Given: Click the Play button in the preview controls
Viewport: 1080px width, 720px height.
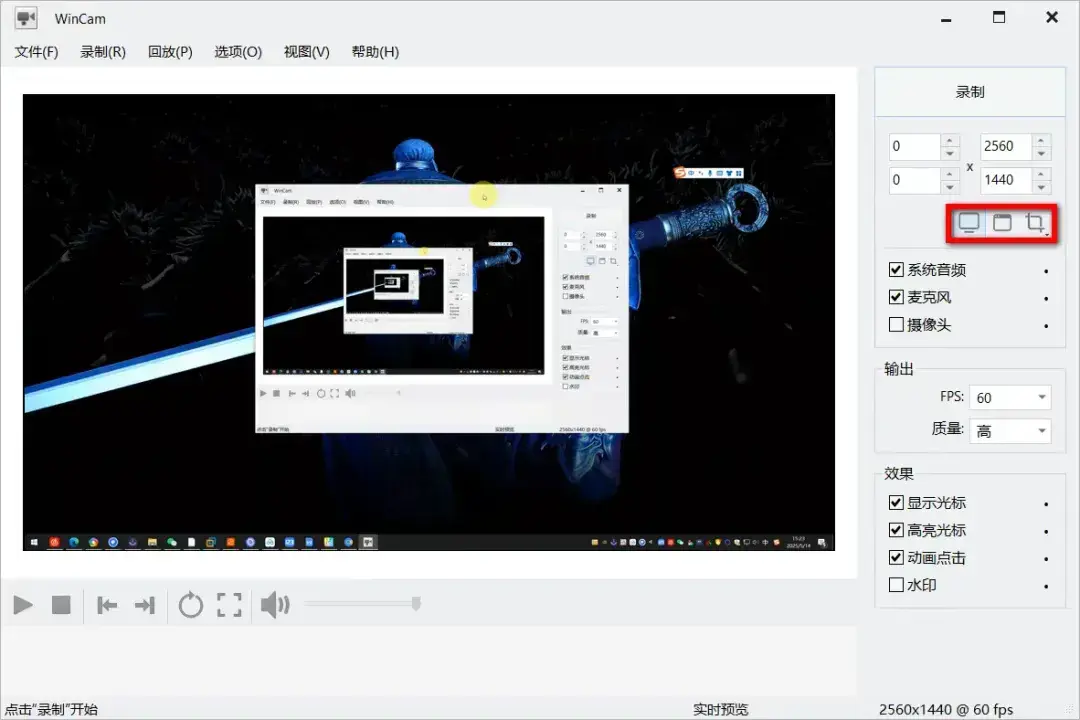Looking at the screenshot, I should click(x=22, y=604).
